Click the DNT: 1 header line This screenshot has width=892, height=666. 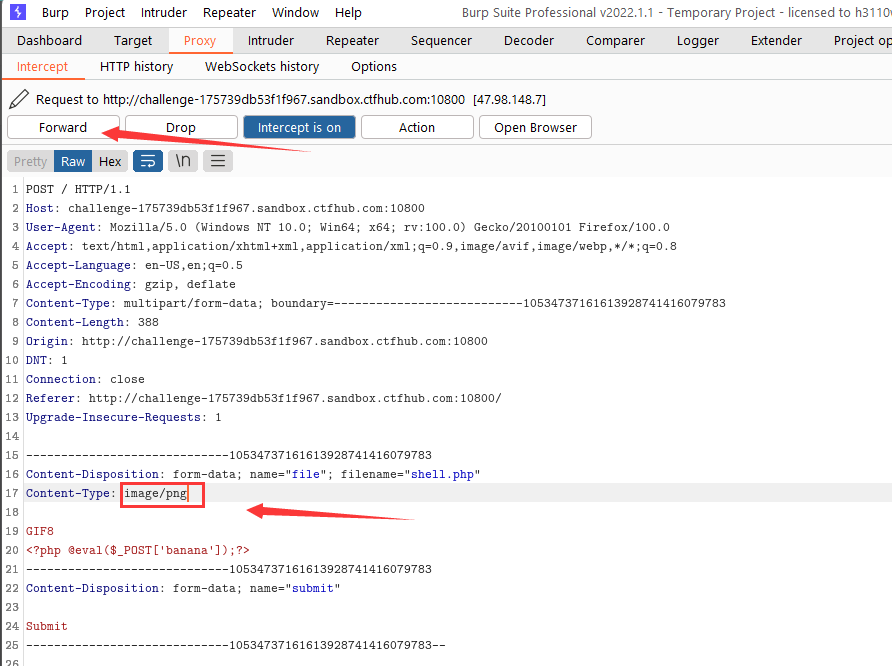47,361
